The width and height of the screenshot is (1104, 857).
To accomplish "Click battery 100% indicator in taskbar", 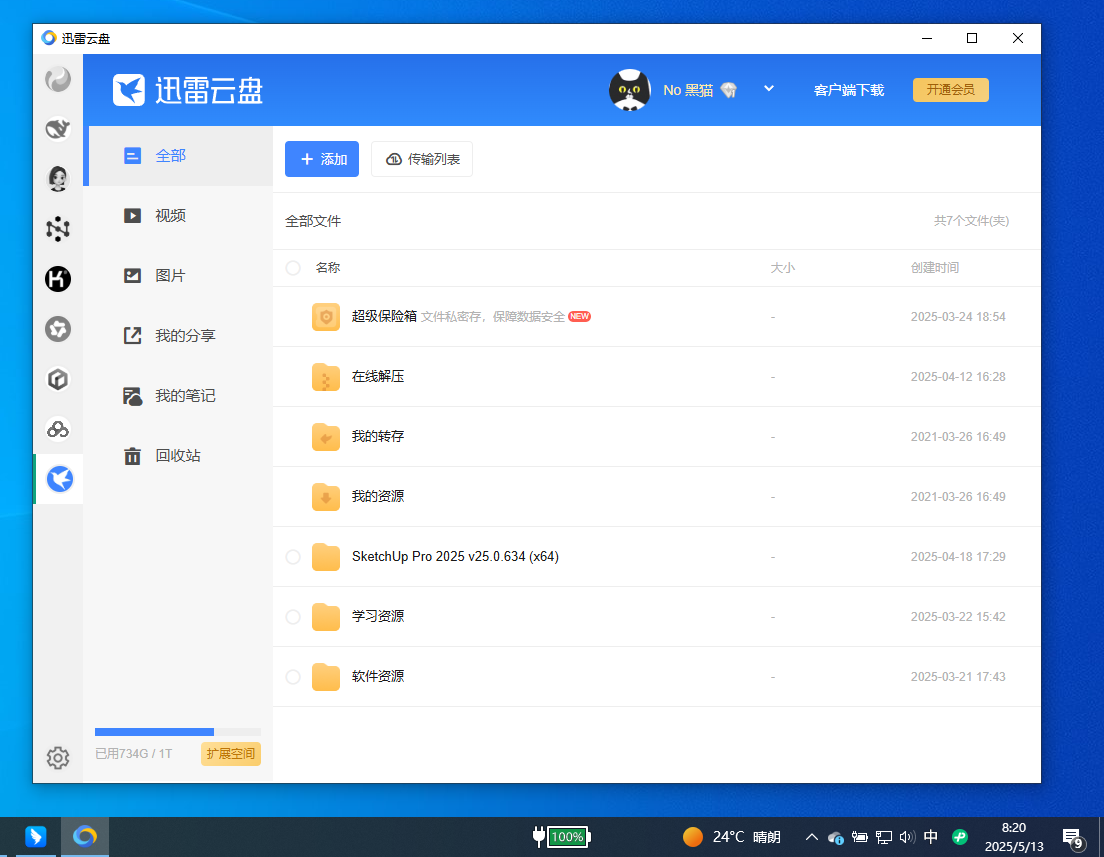I will coord(562,837).
